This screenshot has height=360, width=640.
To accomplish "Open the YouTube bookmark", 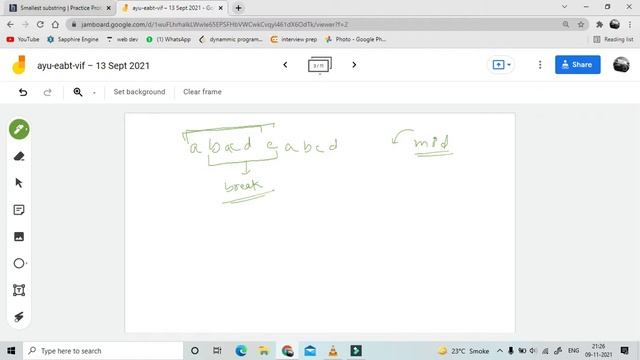I will click(x=23, y=39).
